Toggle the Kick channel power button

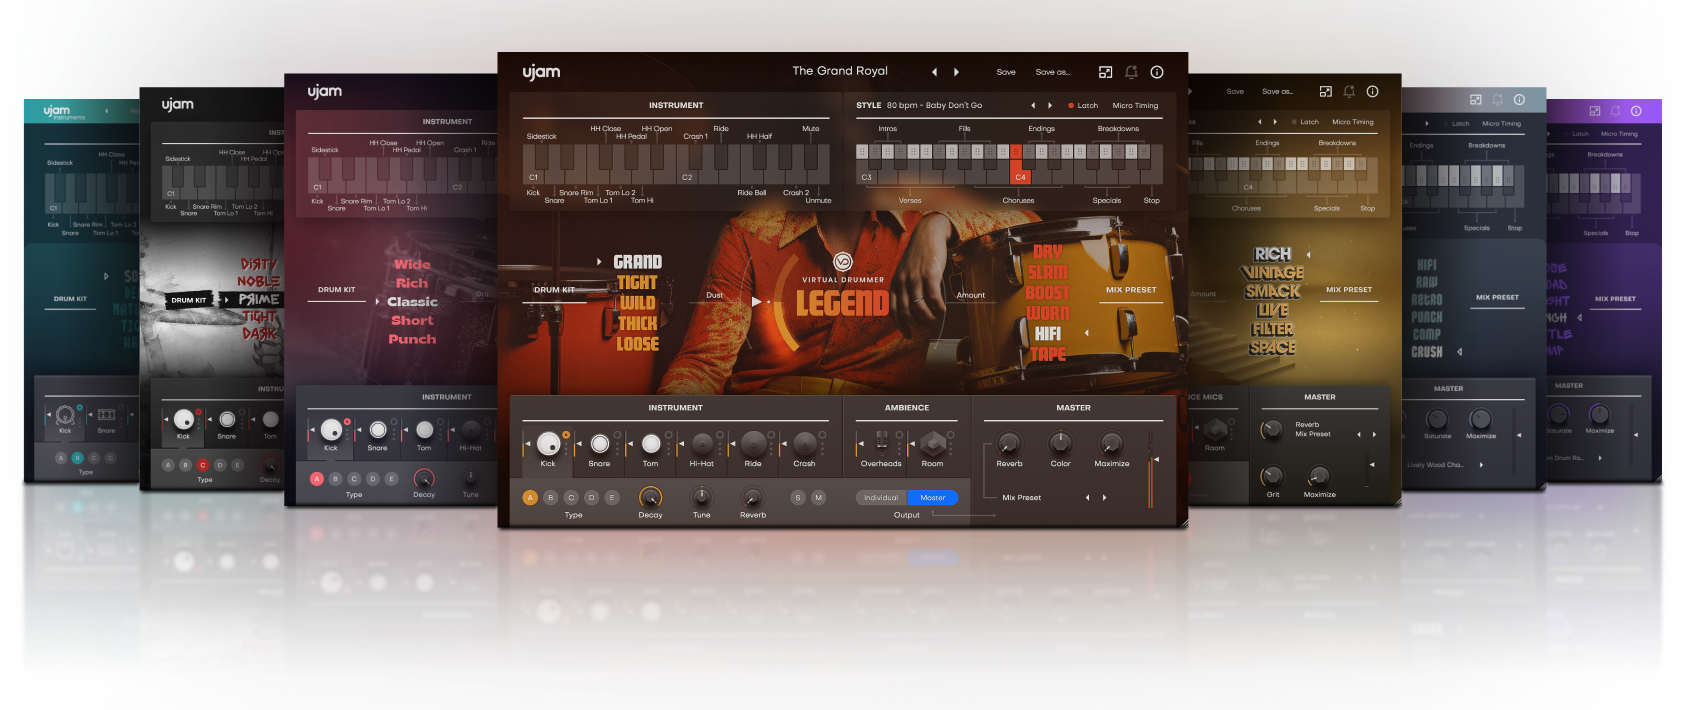[x=566, y=435]
